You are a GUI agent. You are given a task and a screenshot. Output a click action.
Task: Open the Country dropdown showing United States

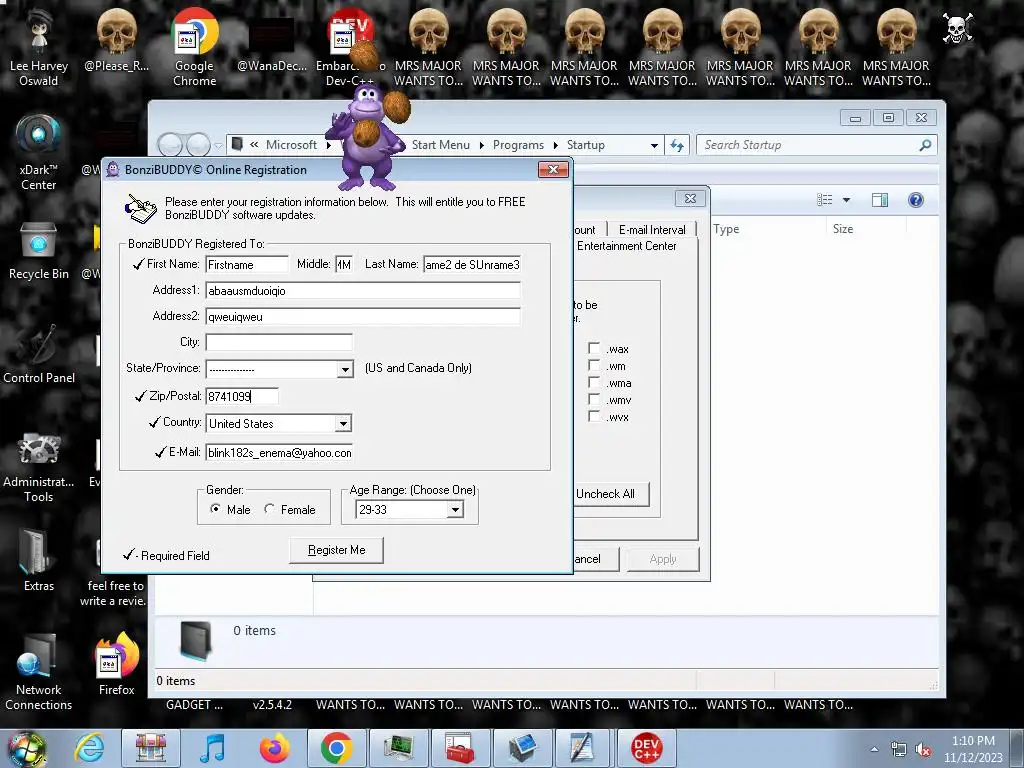pos(344,423)
